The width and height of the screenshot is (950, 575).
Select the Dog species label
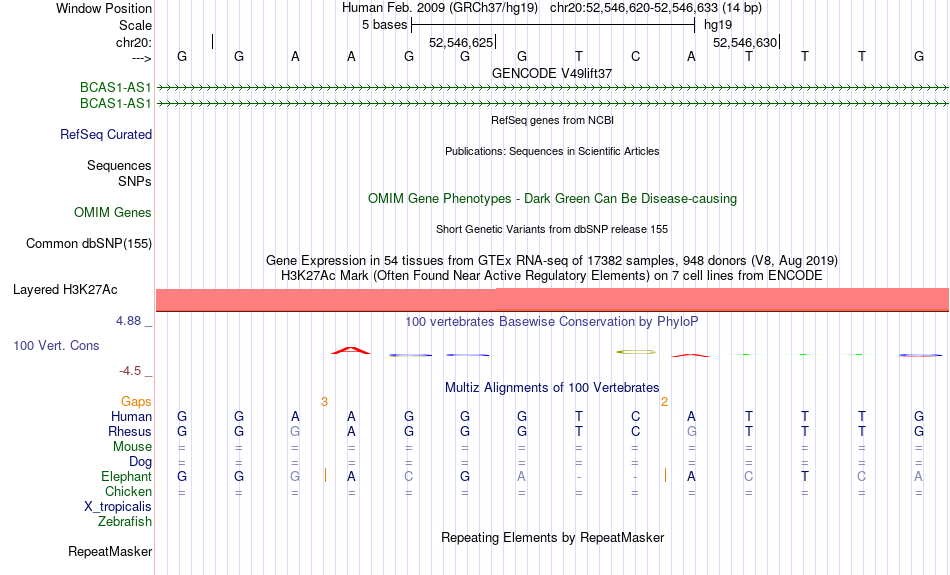(140, 462)
